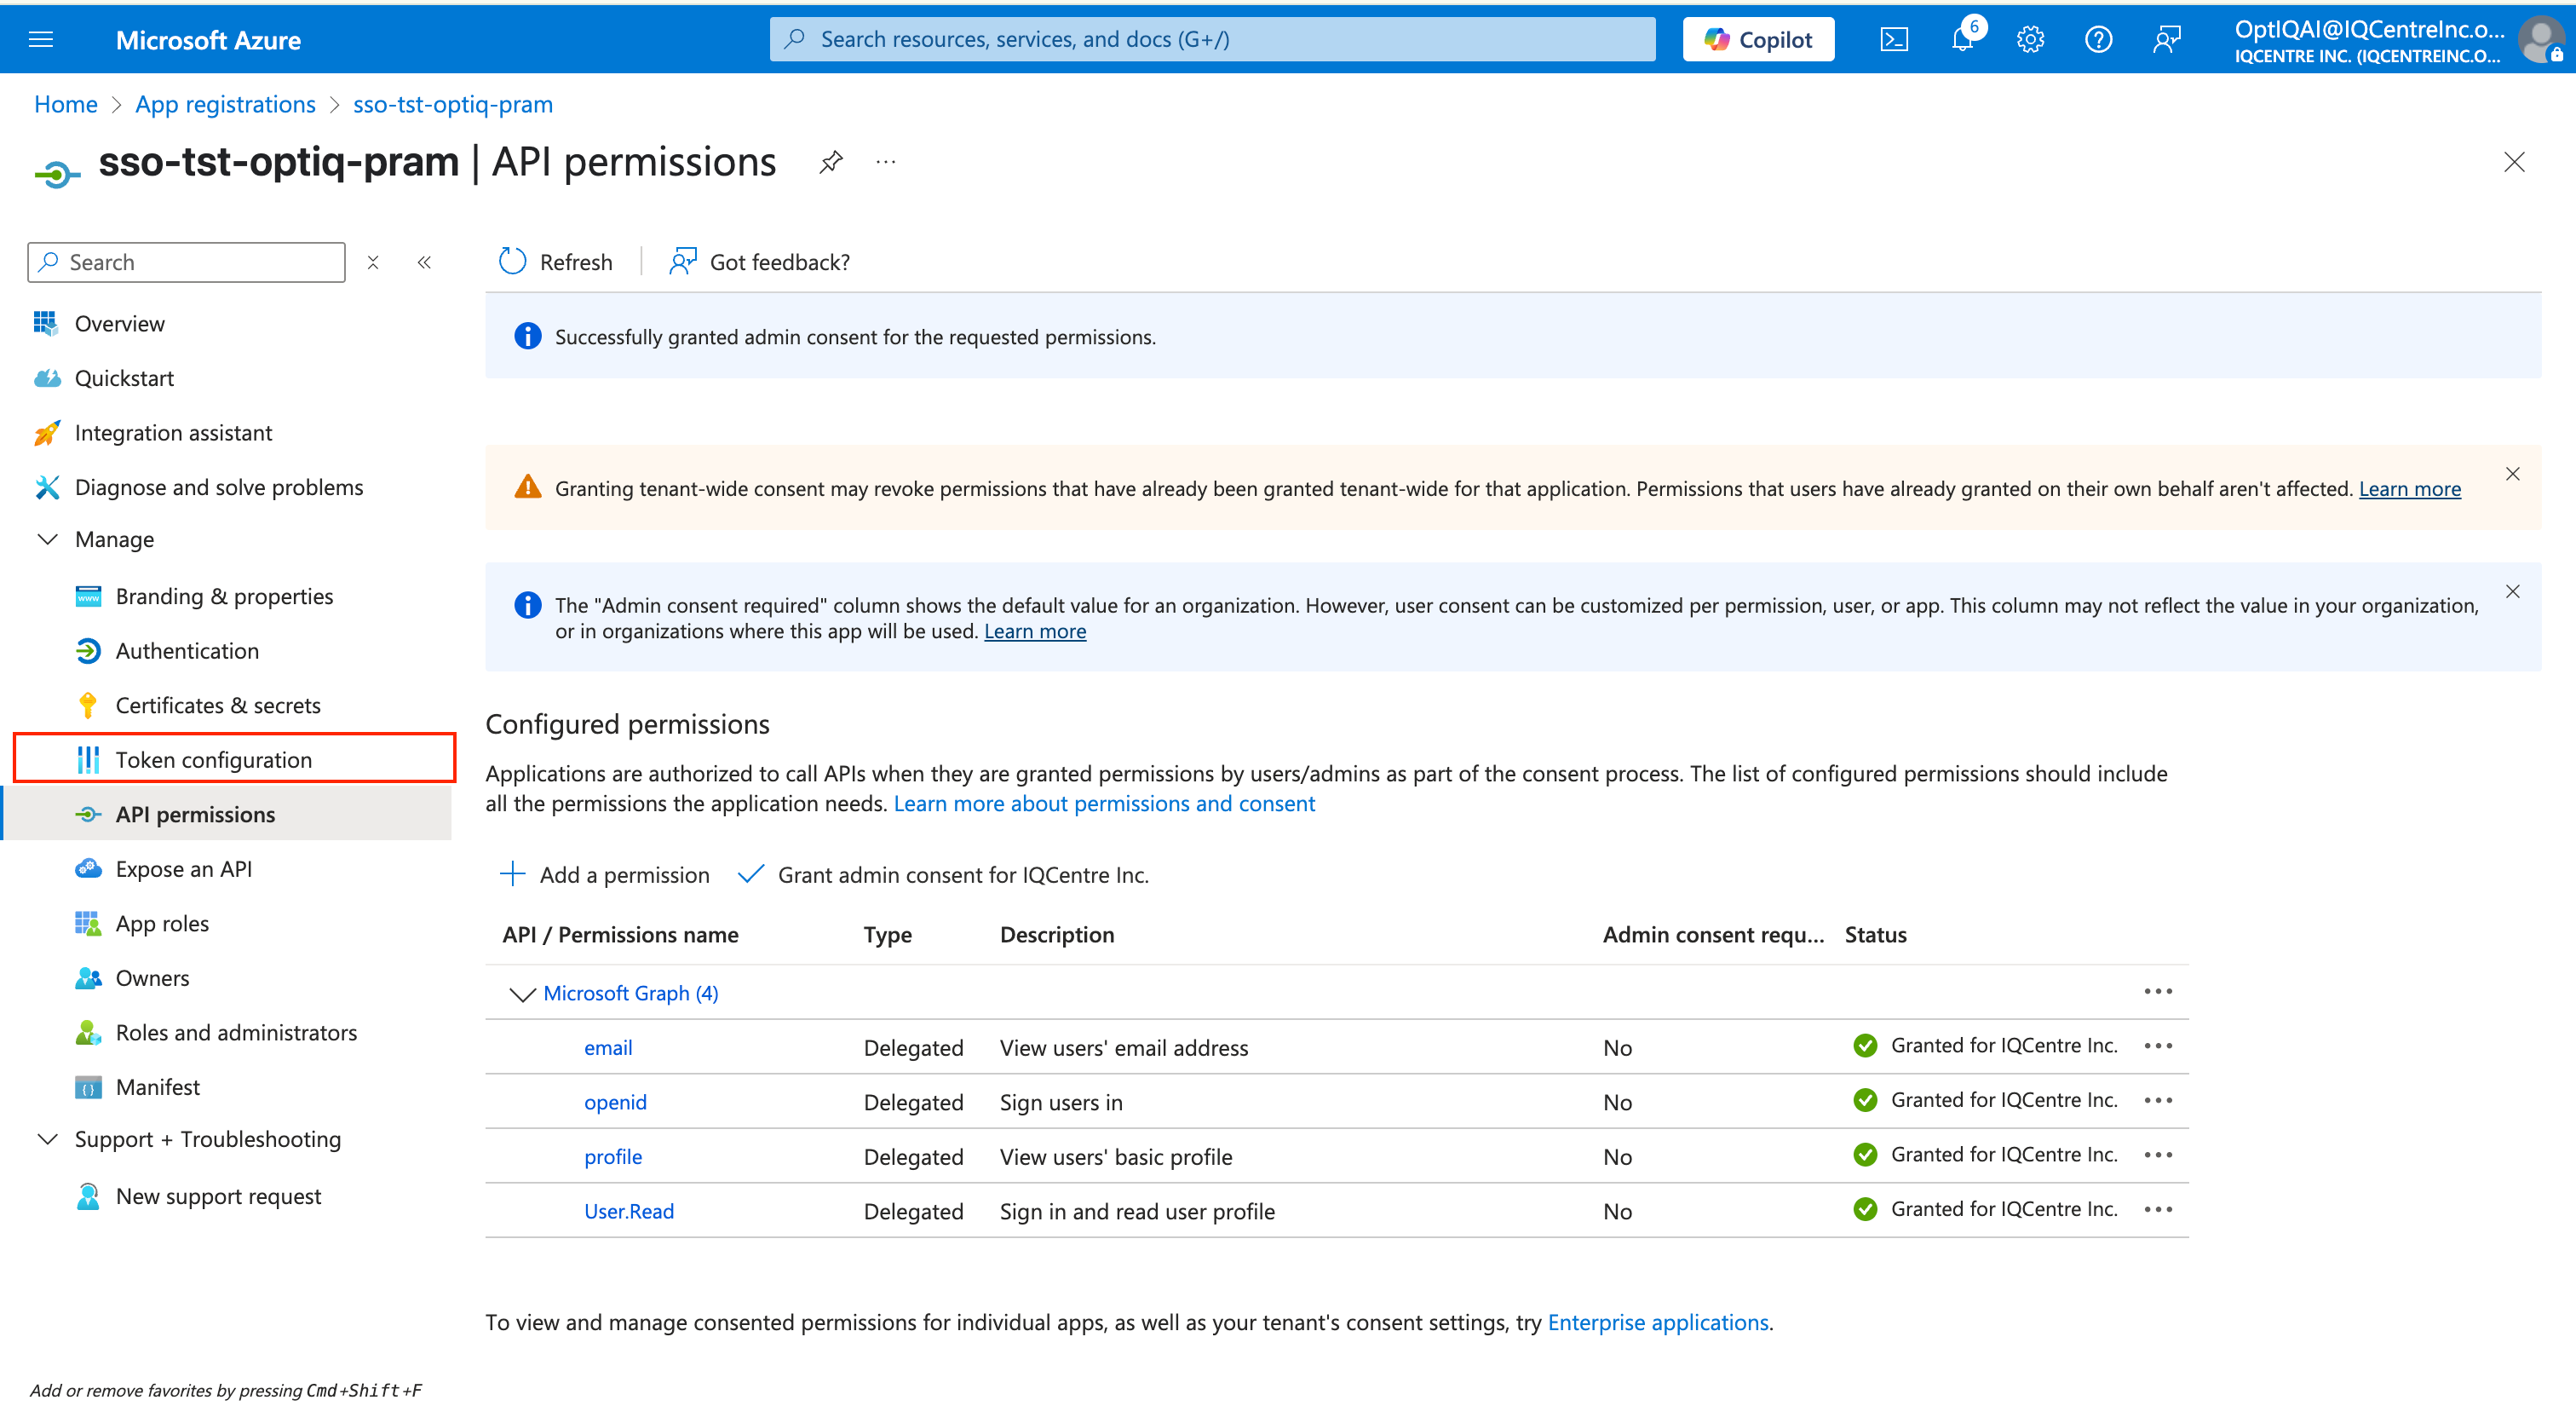
Task: Click the Copilot button
Action: pyautogui.click(x=1758, y=39)
